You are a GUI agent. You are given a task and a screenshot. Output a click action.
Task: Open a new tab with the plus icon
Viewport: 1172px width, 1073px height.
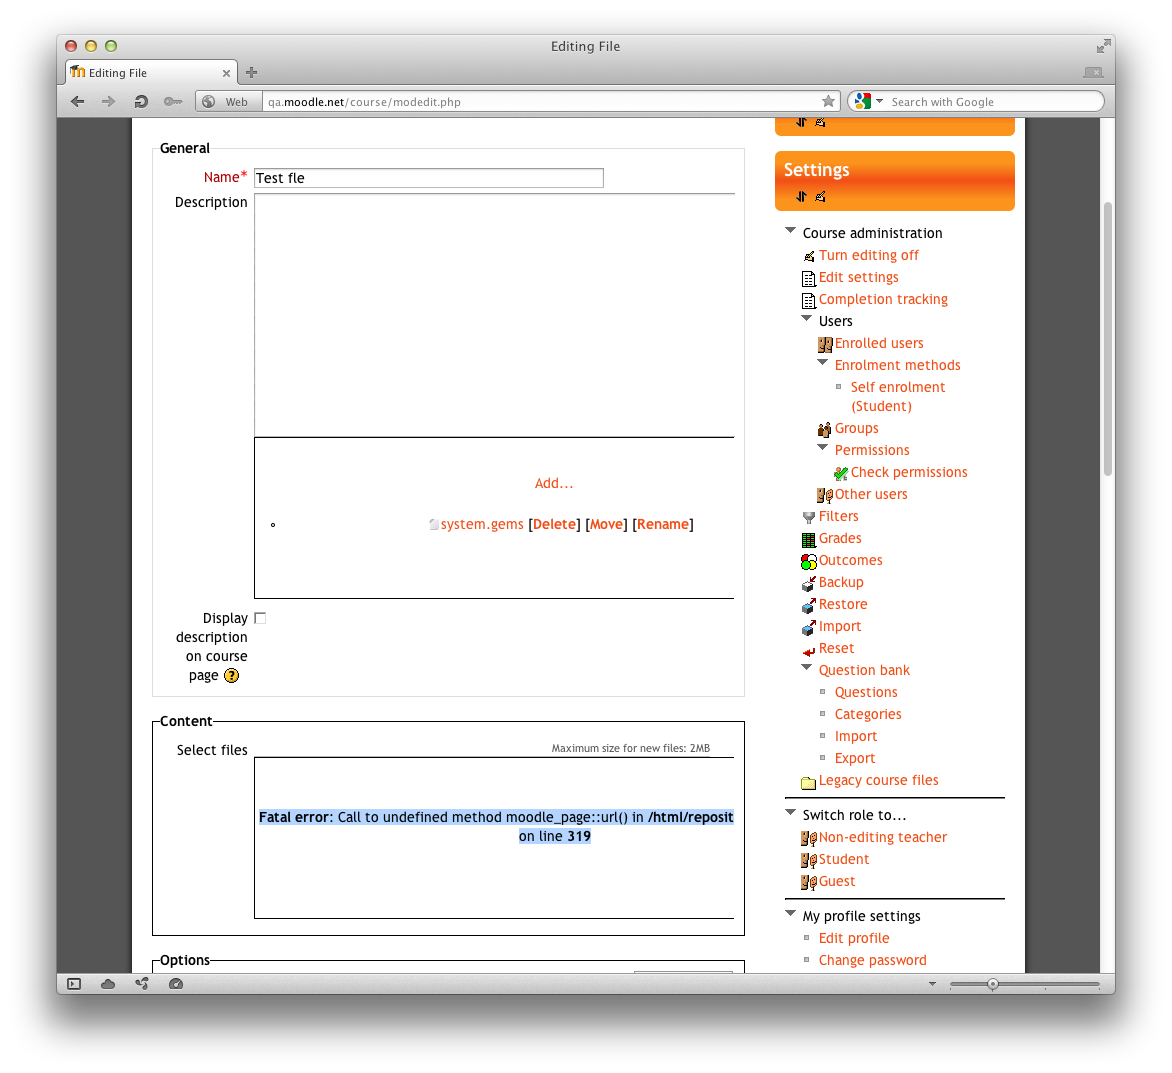(251, 72)
